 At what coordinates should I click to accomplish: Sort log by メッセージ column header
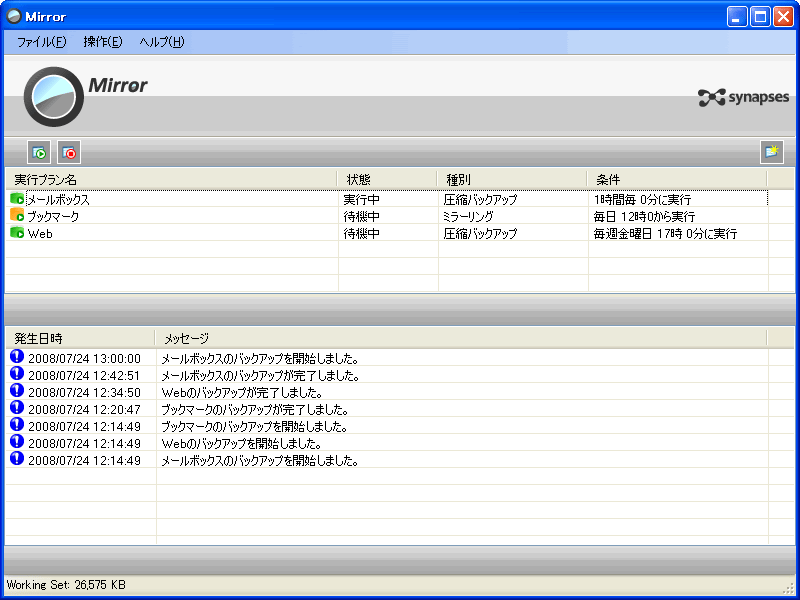click(461, 338)
